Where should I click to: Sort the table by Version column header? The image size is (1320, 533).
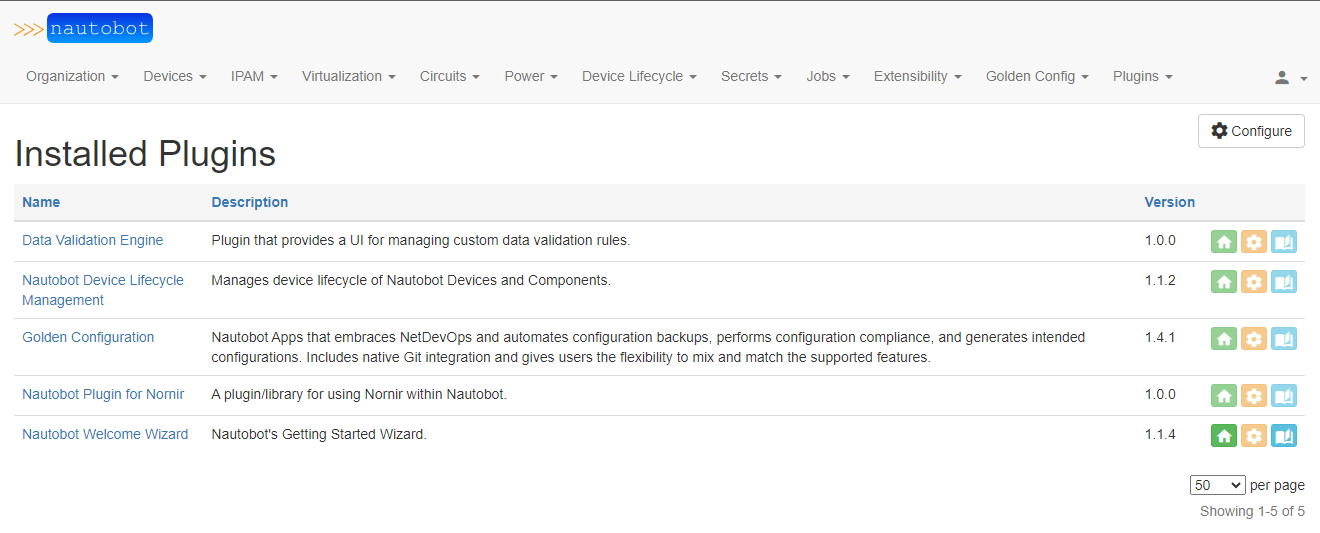[x=1169, y=202]
